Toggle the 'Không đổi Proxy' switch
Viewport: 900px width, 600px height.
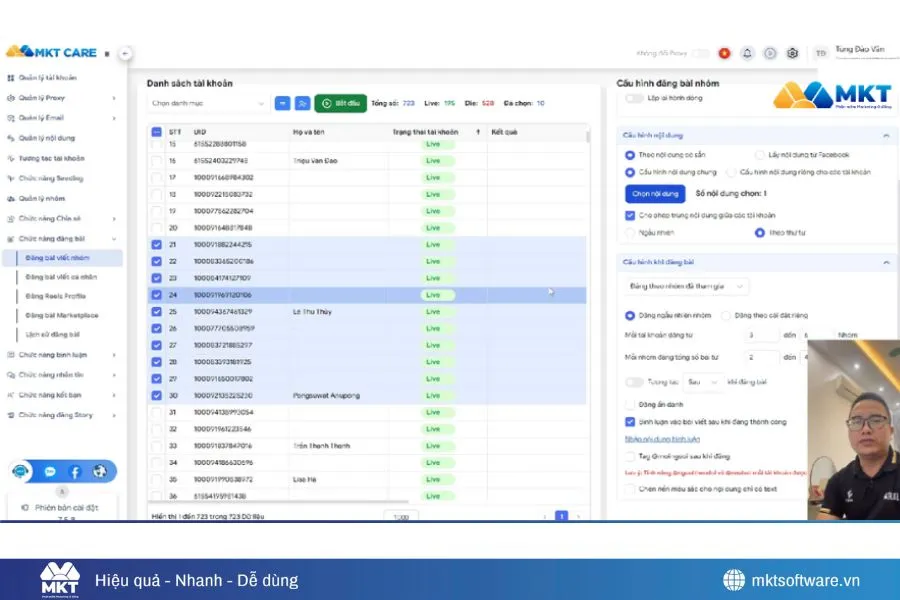[700, 53]
